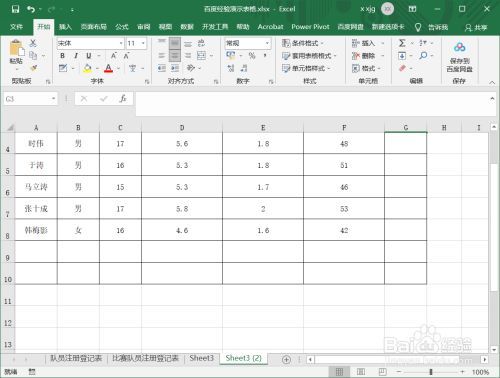Apply the yellow fill color bucket

tap(88, 68)
